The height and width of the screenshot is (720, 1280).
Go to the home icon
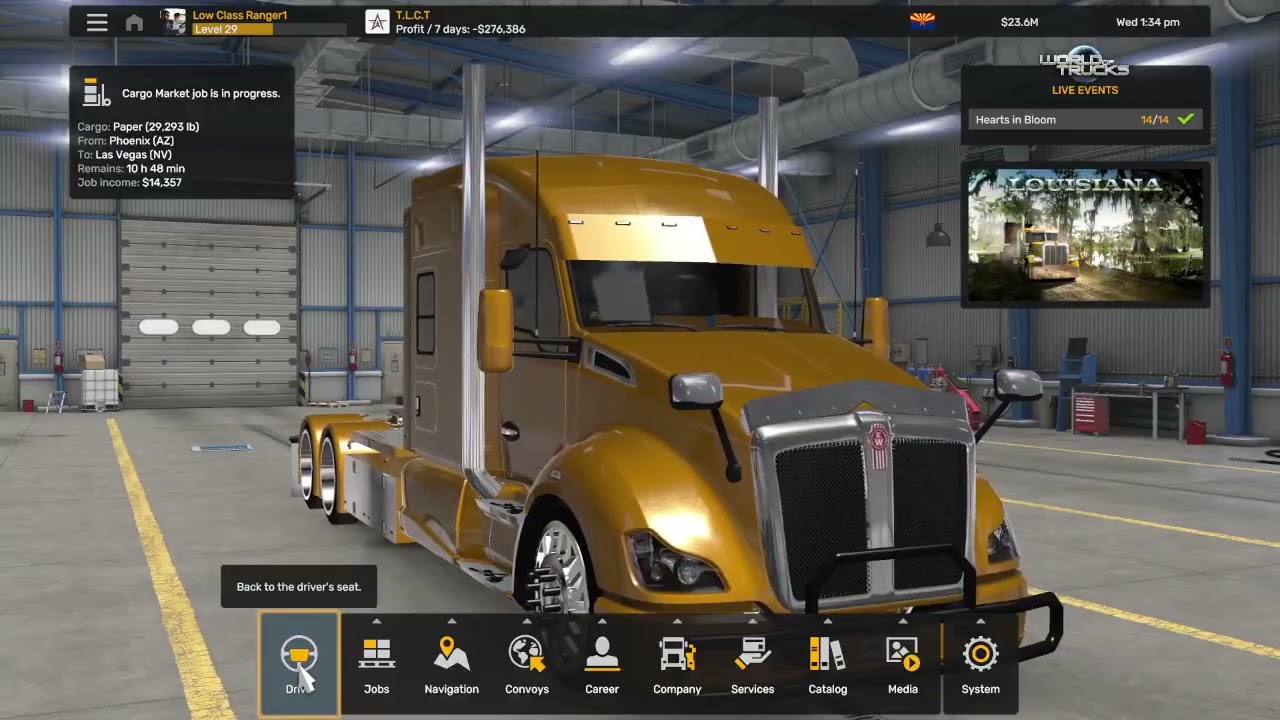[x=134, y=22]
